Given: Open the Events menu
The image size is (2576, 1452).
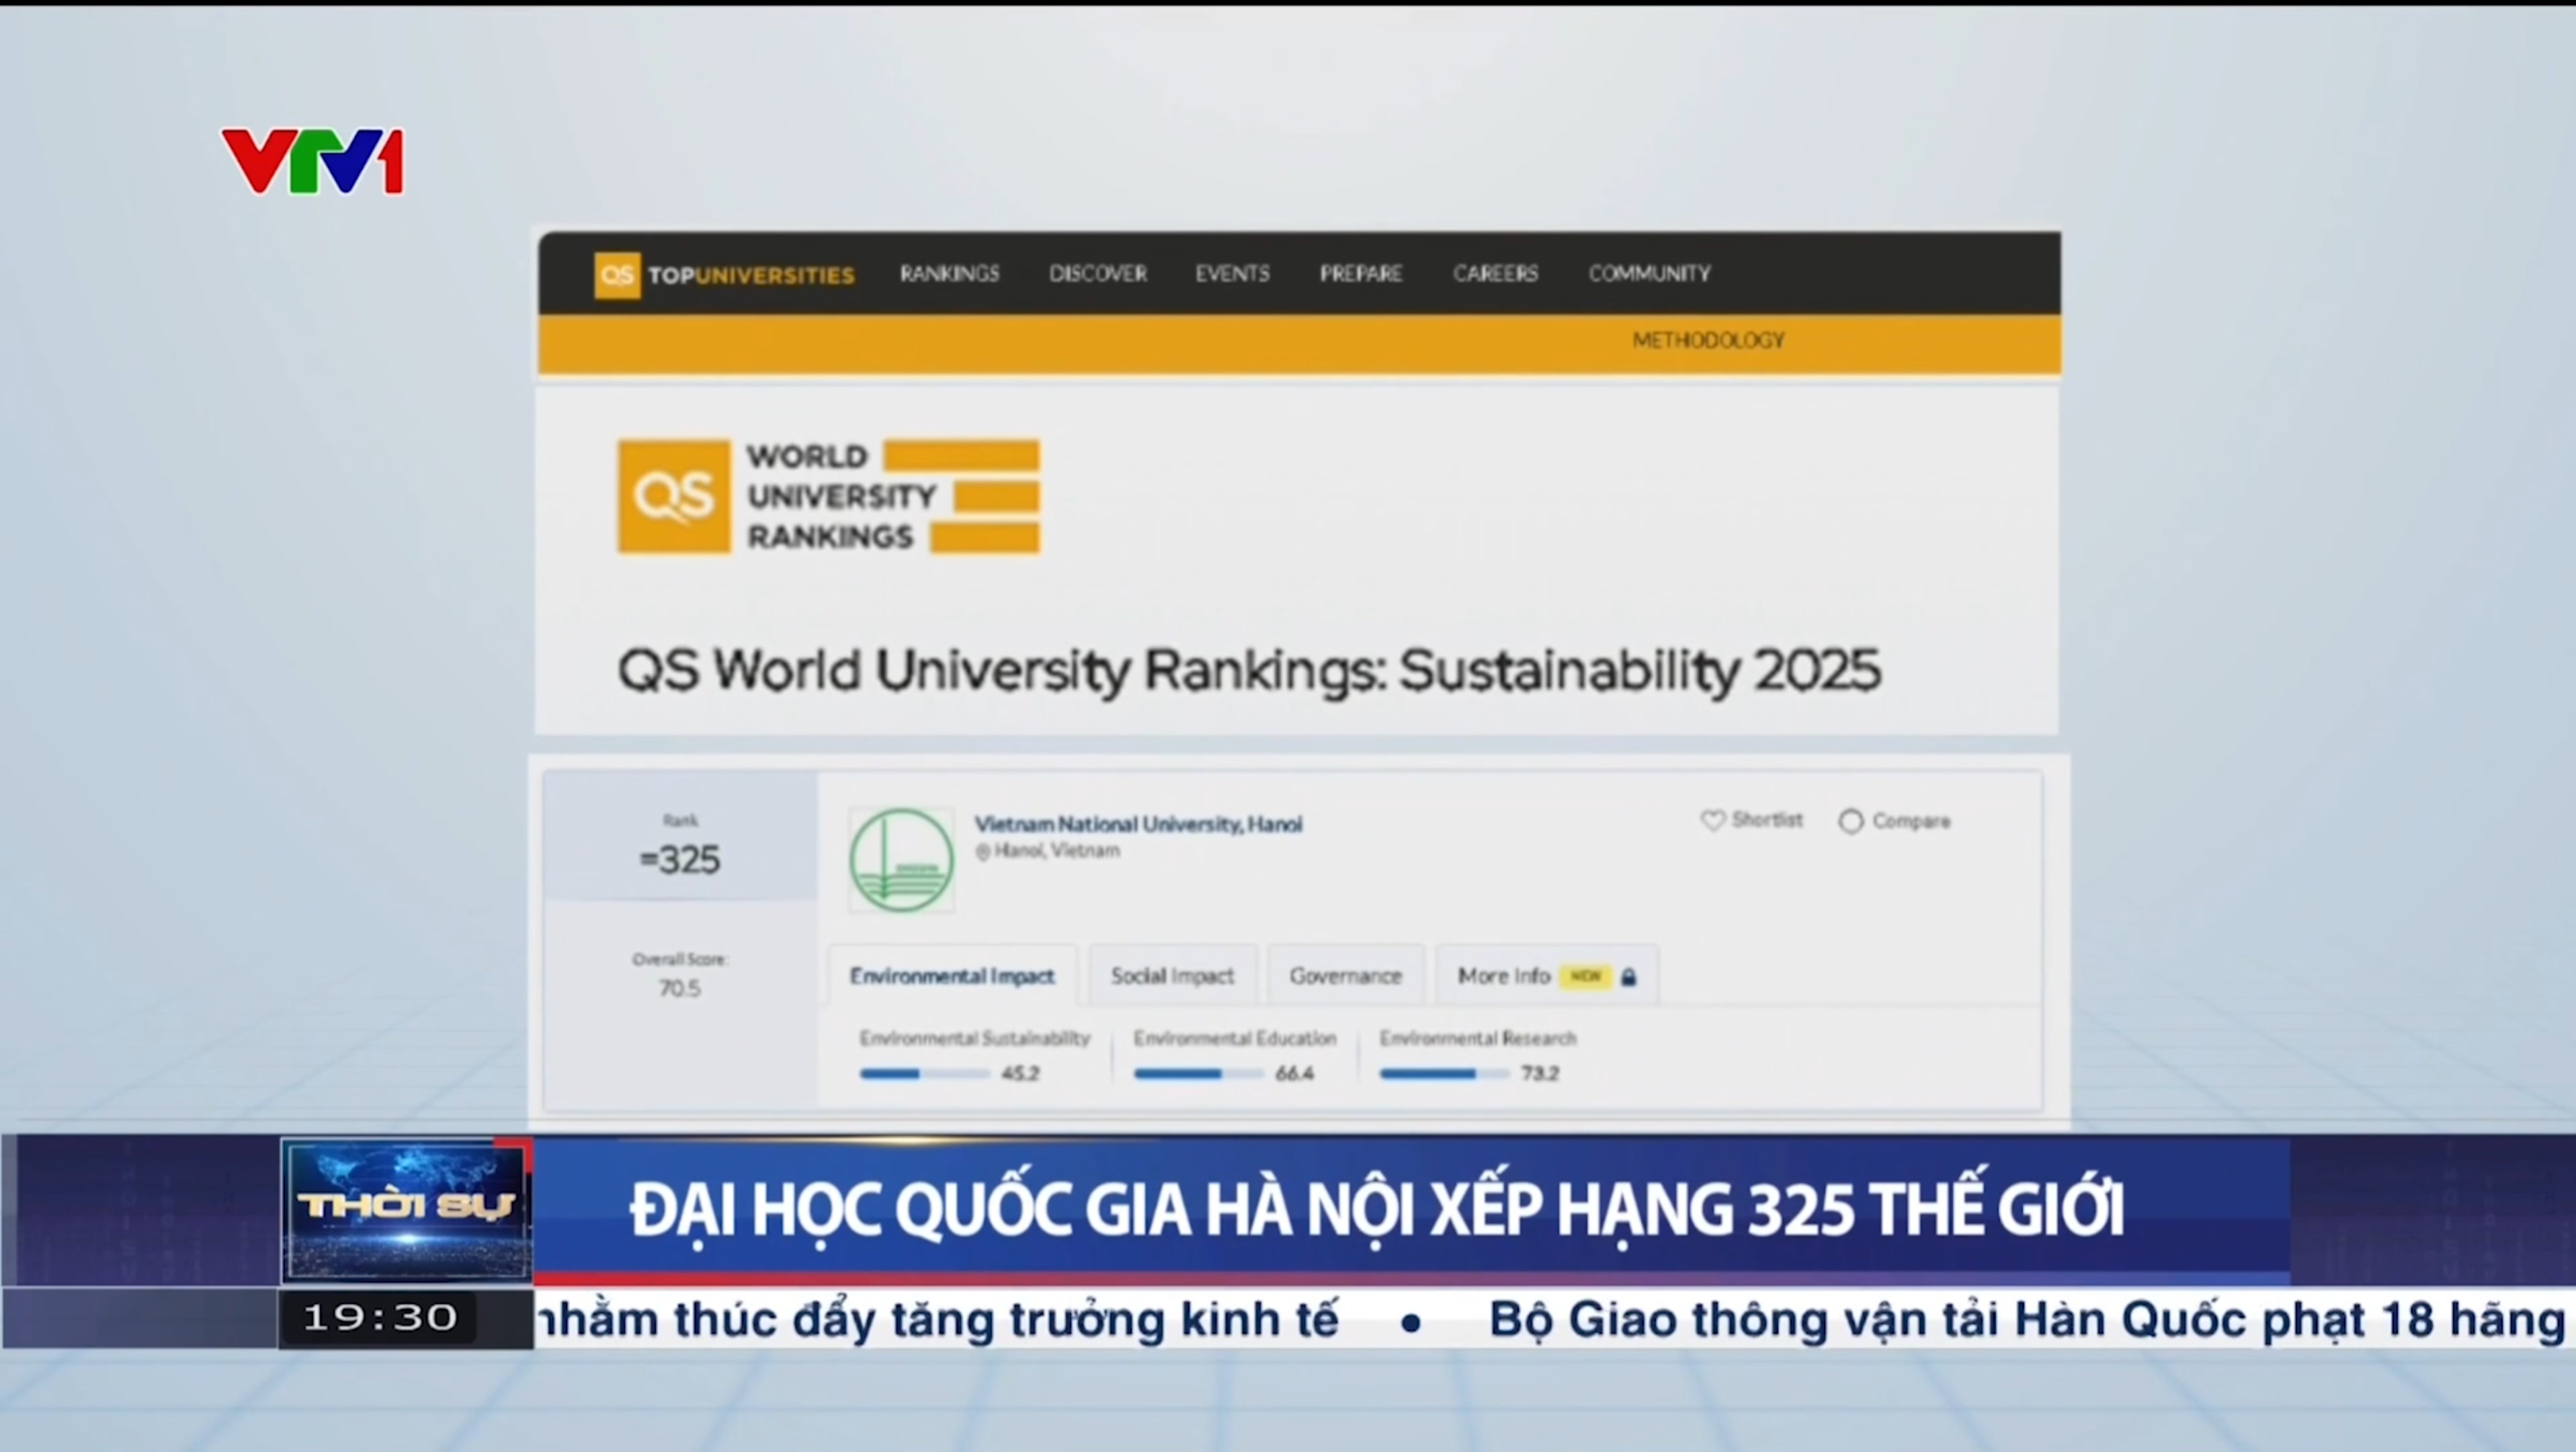Looking at the screenshot, I should coord(1232,273).
